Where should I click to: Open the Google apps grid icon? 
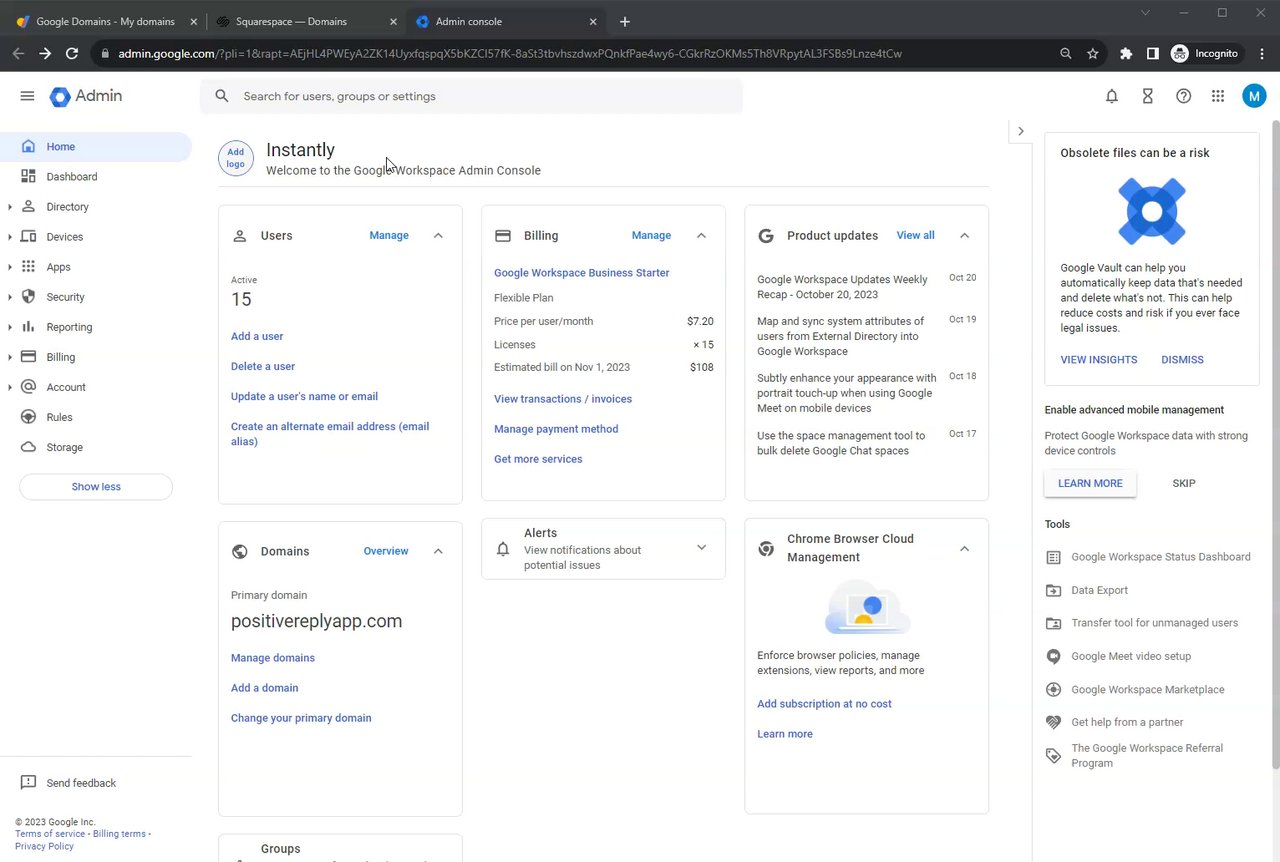pos(1217,96)
